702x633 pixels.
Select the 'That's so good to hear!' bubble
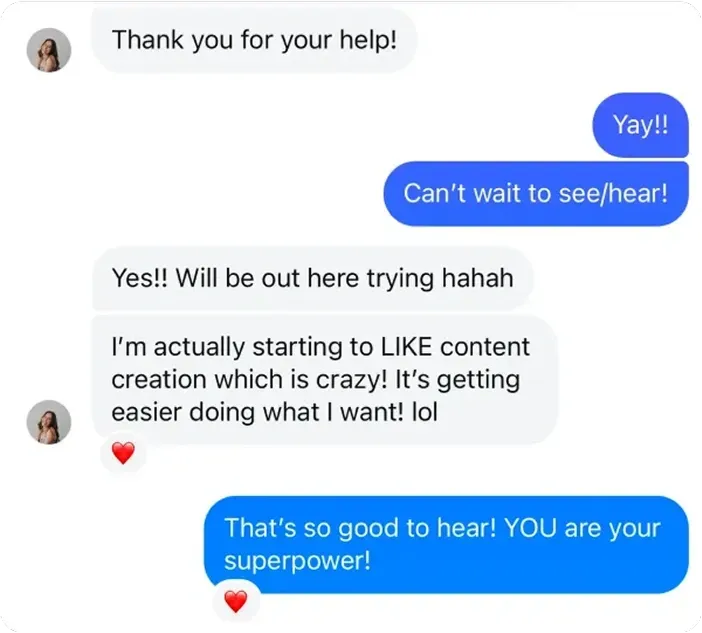pyautogui.click(x=446, y=544)
